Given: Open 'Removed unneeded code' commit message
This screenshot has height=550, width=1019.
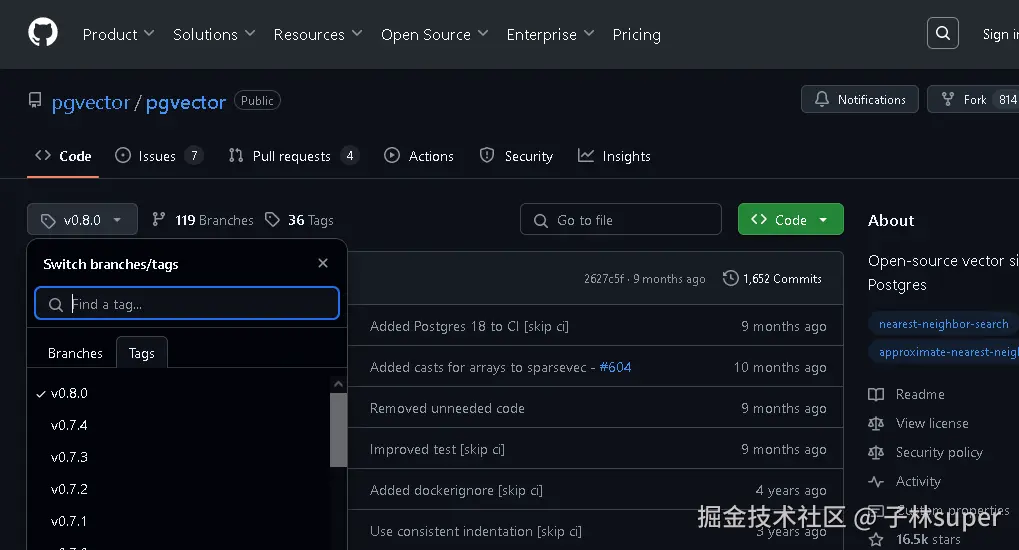Looking at the screenshot, I should pyautogui.click(x=447, y=408).
